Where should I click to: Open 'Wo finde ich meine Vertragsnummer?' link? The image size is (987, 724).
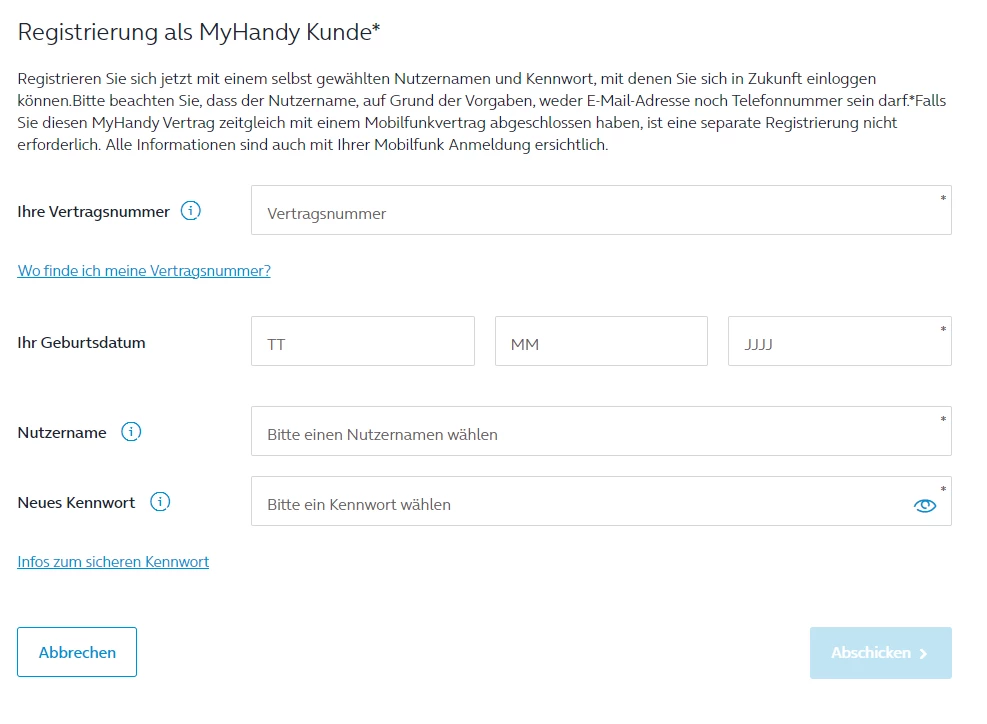click(144, 271)
